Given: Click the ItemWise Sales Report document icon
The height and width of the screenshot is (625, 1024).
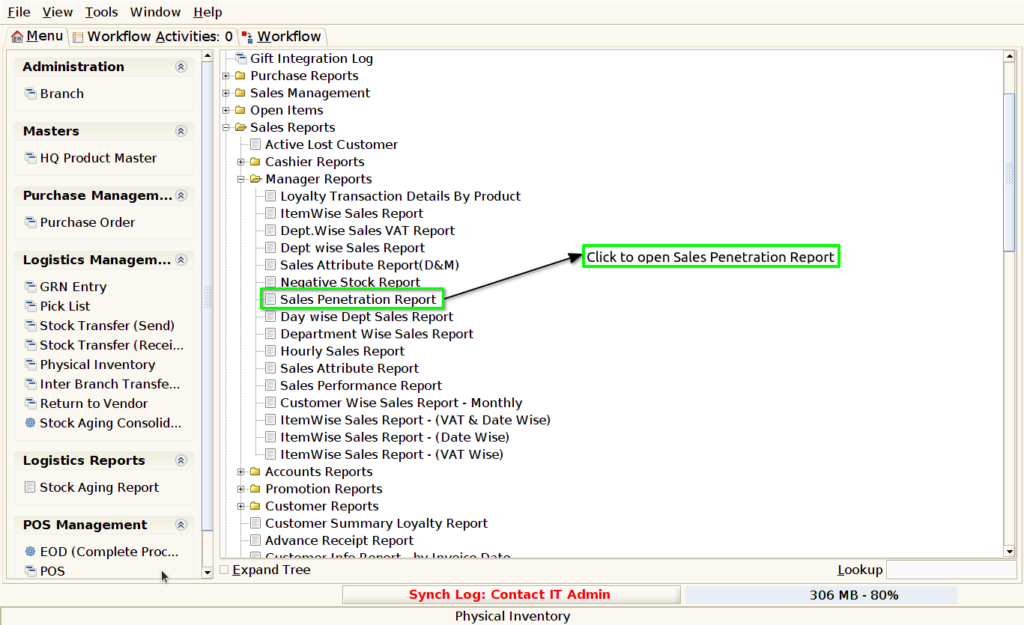Looking at the screenshot, I should (270, 213).
